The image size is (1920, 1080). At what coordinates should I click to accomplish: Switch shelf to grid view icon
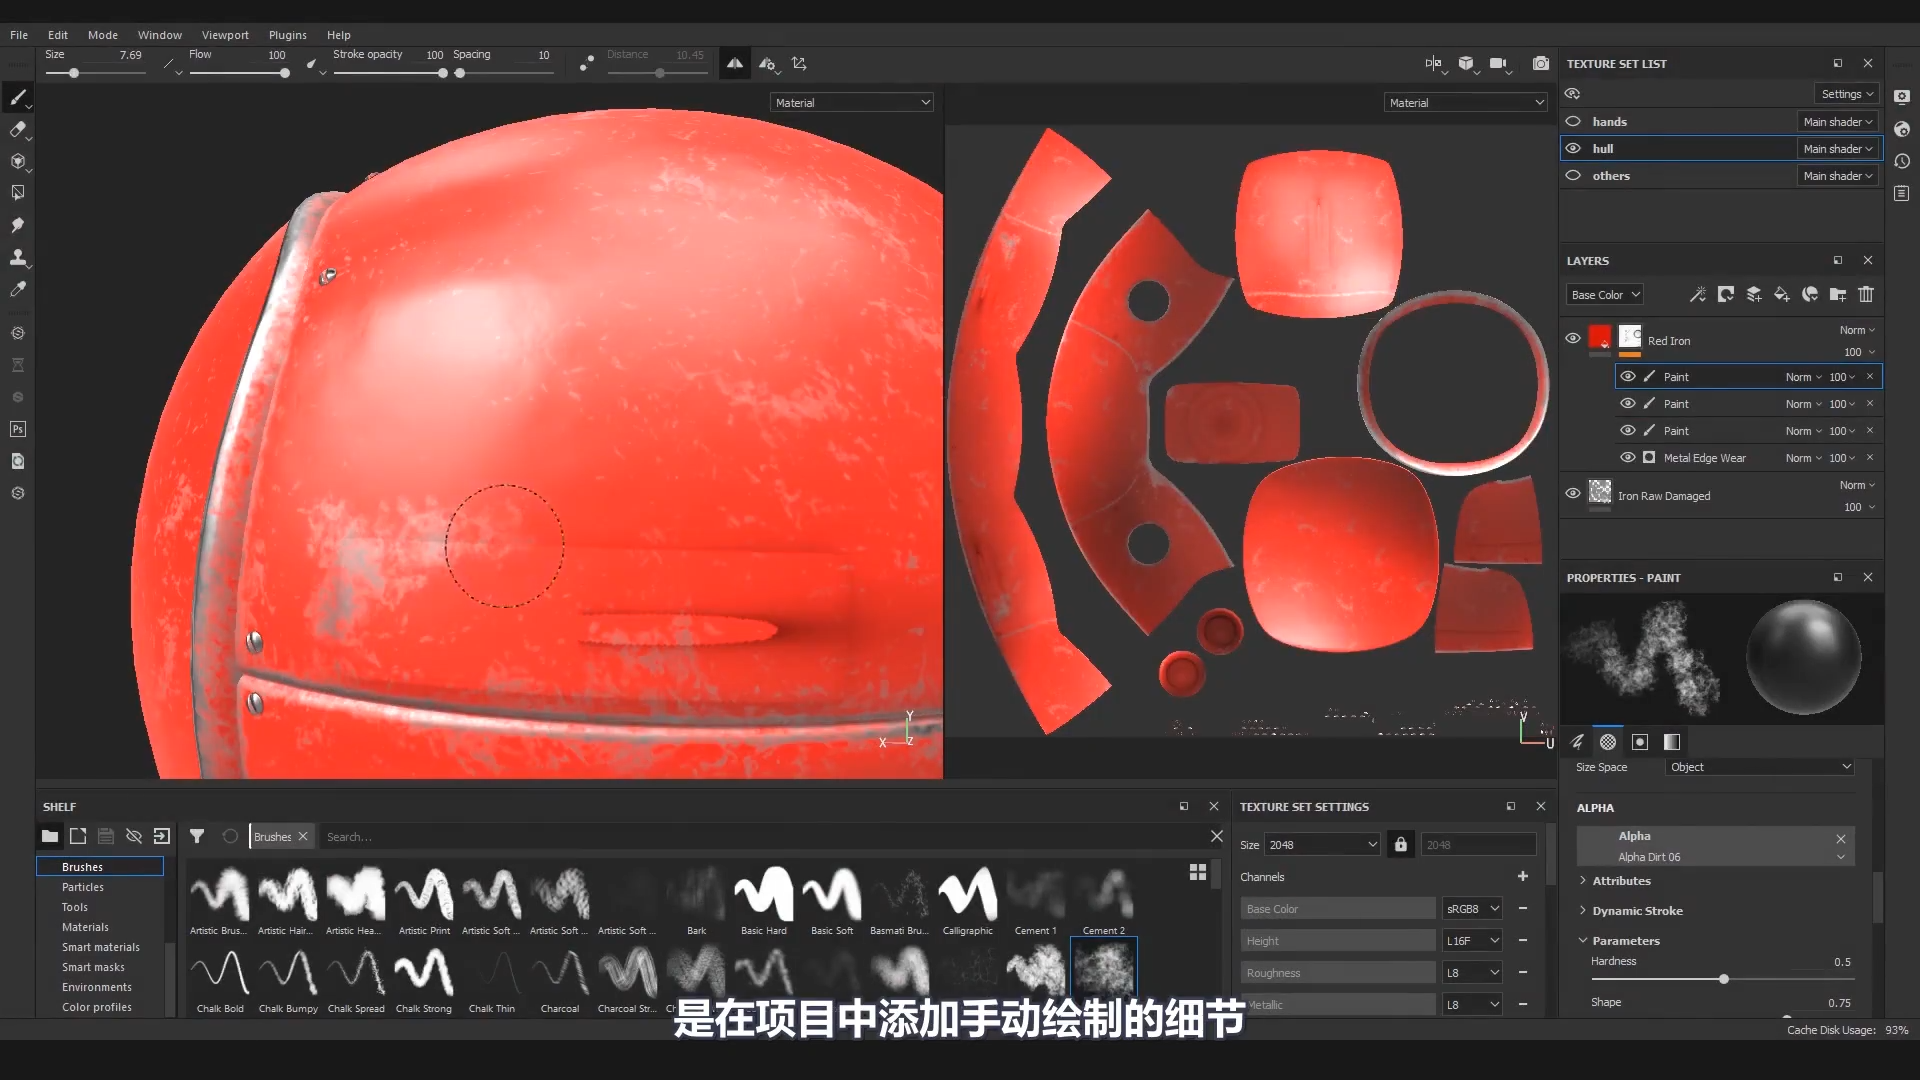(x=1197, y=872)
